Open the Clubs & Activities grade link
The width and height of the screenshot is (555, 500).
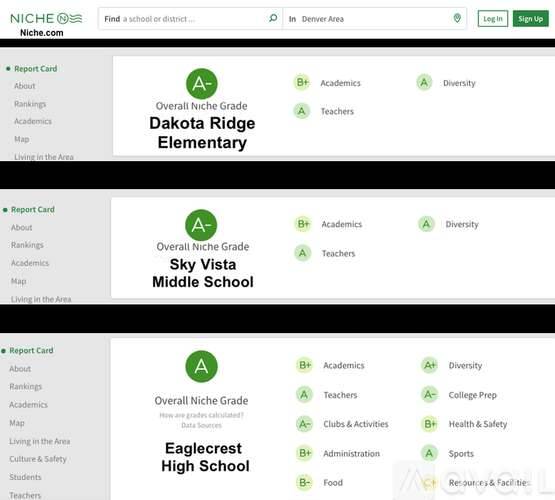pos(356,424)
